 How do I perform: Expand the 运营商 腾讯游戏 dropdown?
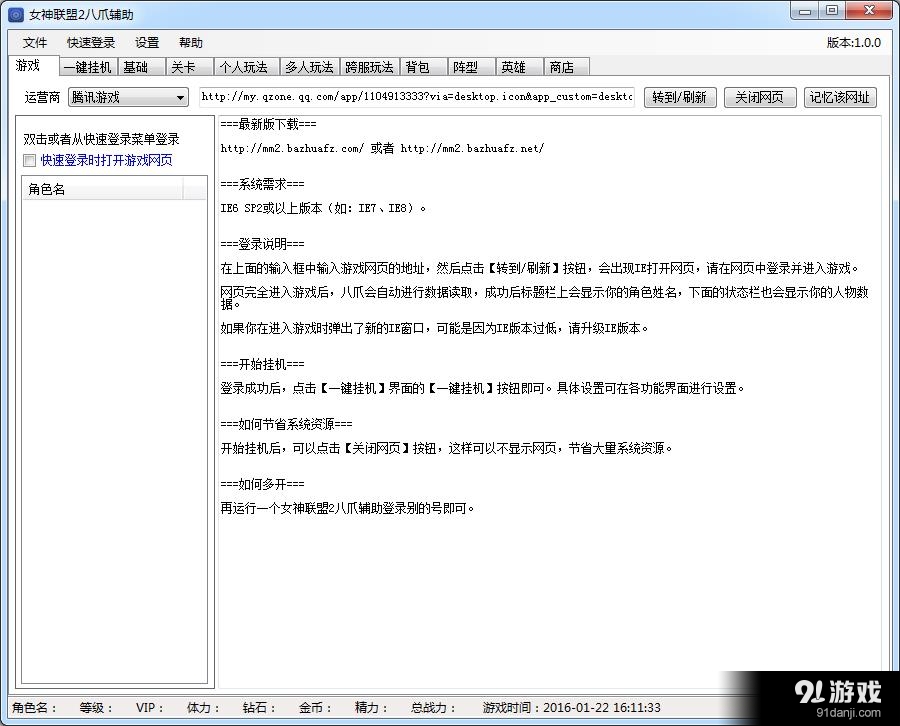tap(128, 97)
